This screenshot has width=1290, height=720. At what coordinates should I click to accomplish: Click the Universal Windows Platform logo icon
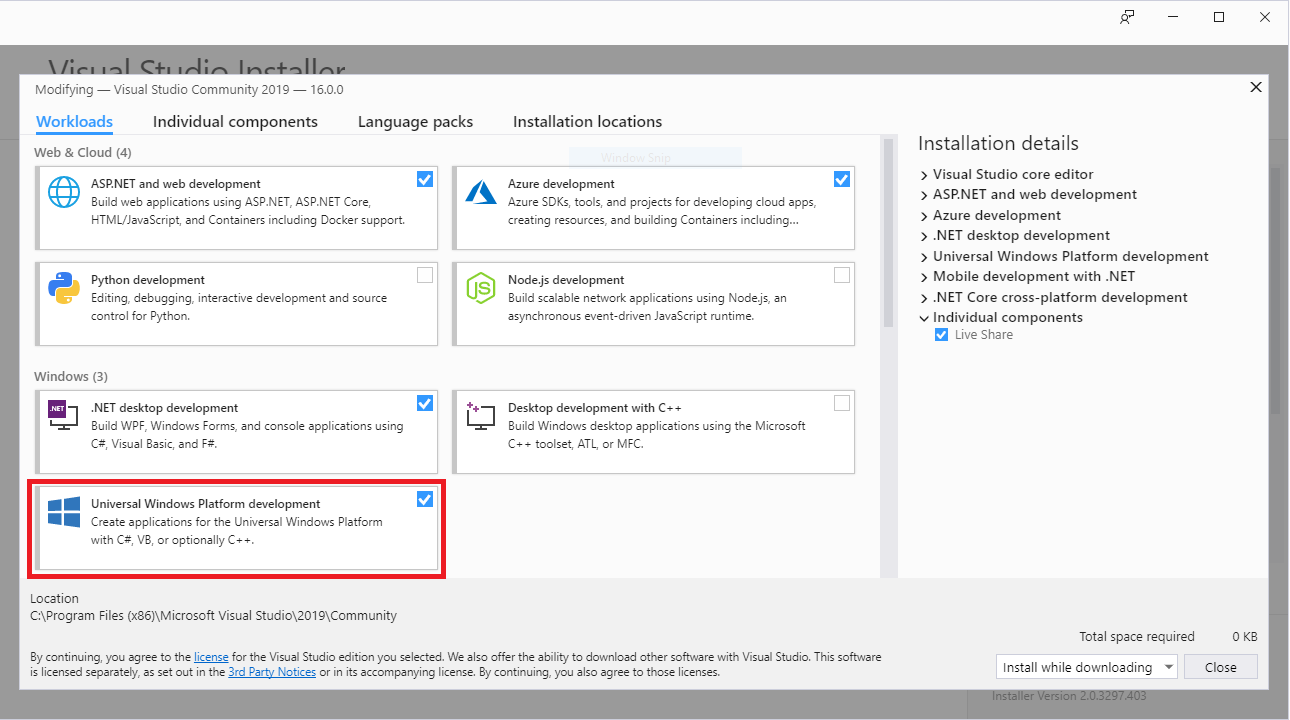click(64, 512)
